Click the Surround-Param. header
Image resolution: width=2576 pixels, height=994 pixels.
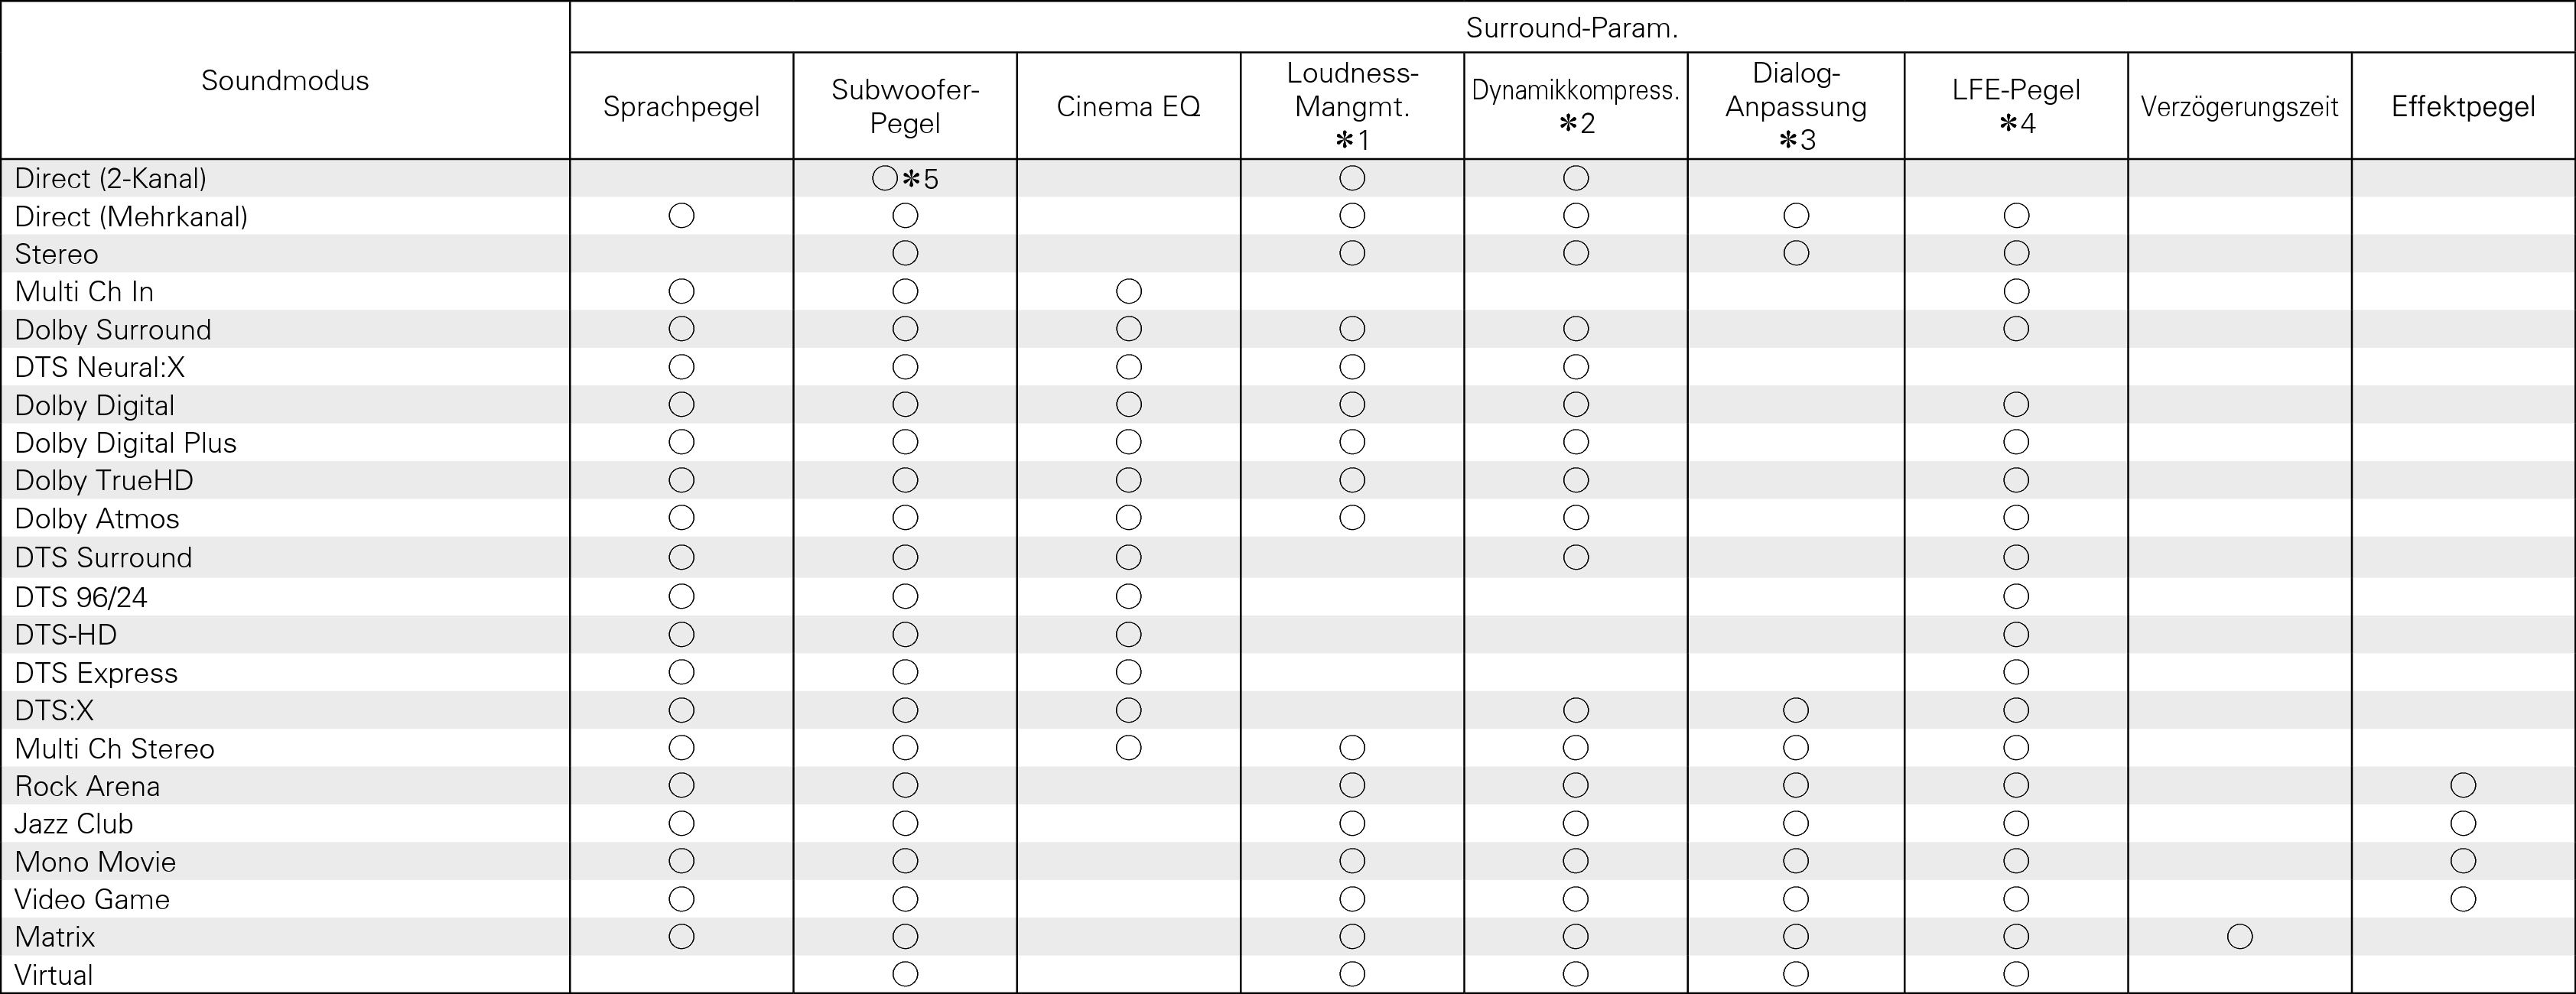[1571, 28]
